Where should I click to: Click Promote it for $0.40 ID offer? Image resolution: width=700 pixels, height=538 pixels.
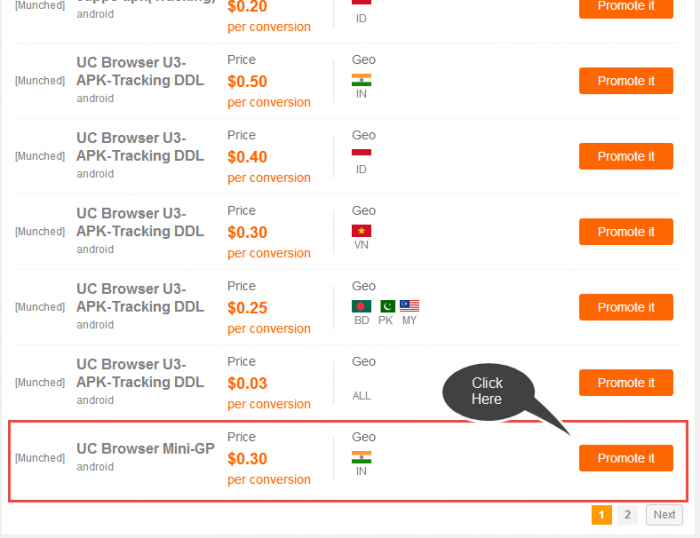point(626,156)
